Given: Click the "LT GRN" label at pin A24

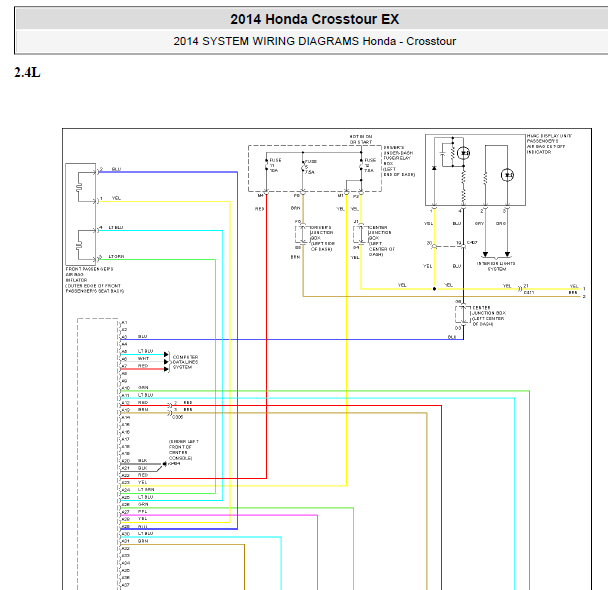Looking at the screenshot, I should (x=146, y=490).
